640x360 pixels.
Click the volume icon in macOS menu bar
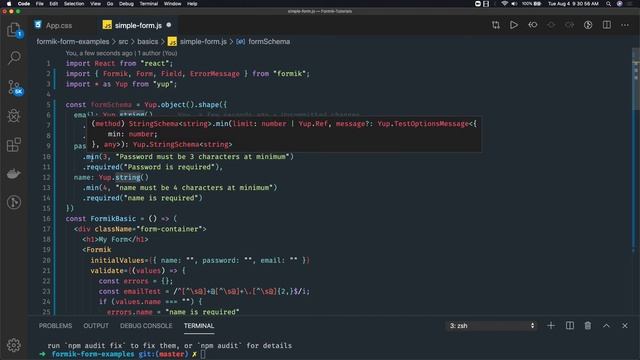pyautogui.click(x=514, y=4)
